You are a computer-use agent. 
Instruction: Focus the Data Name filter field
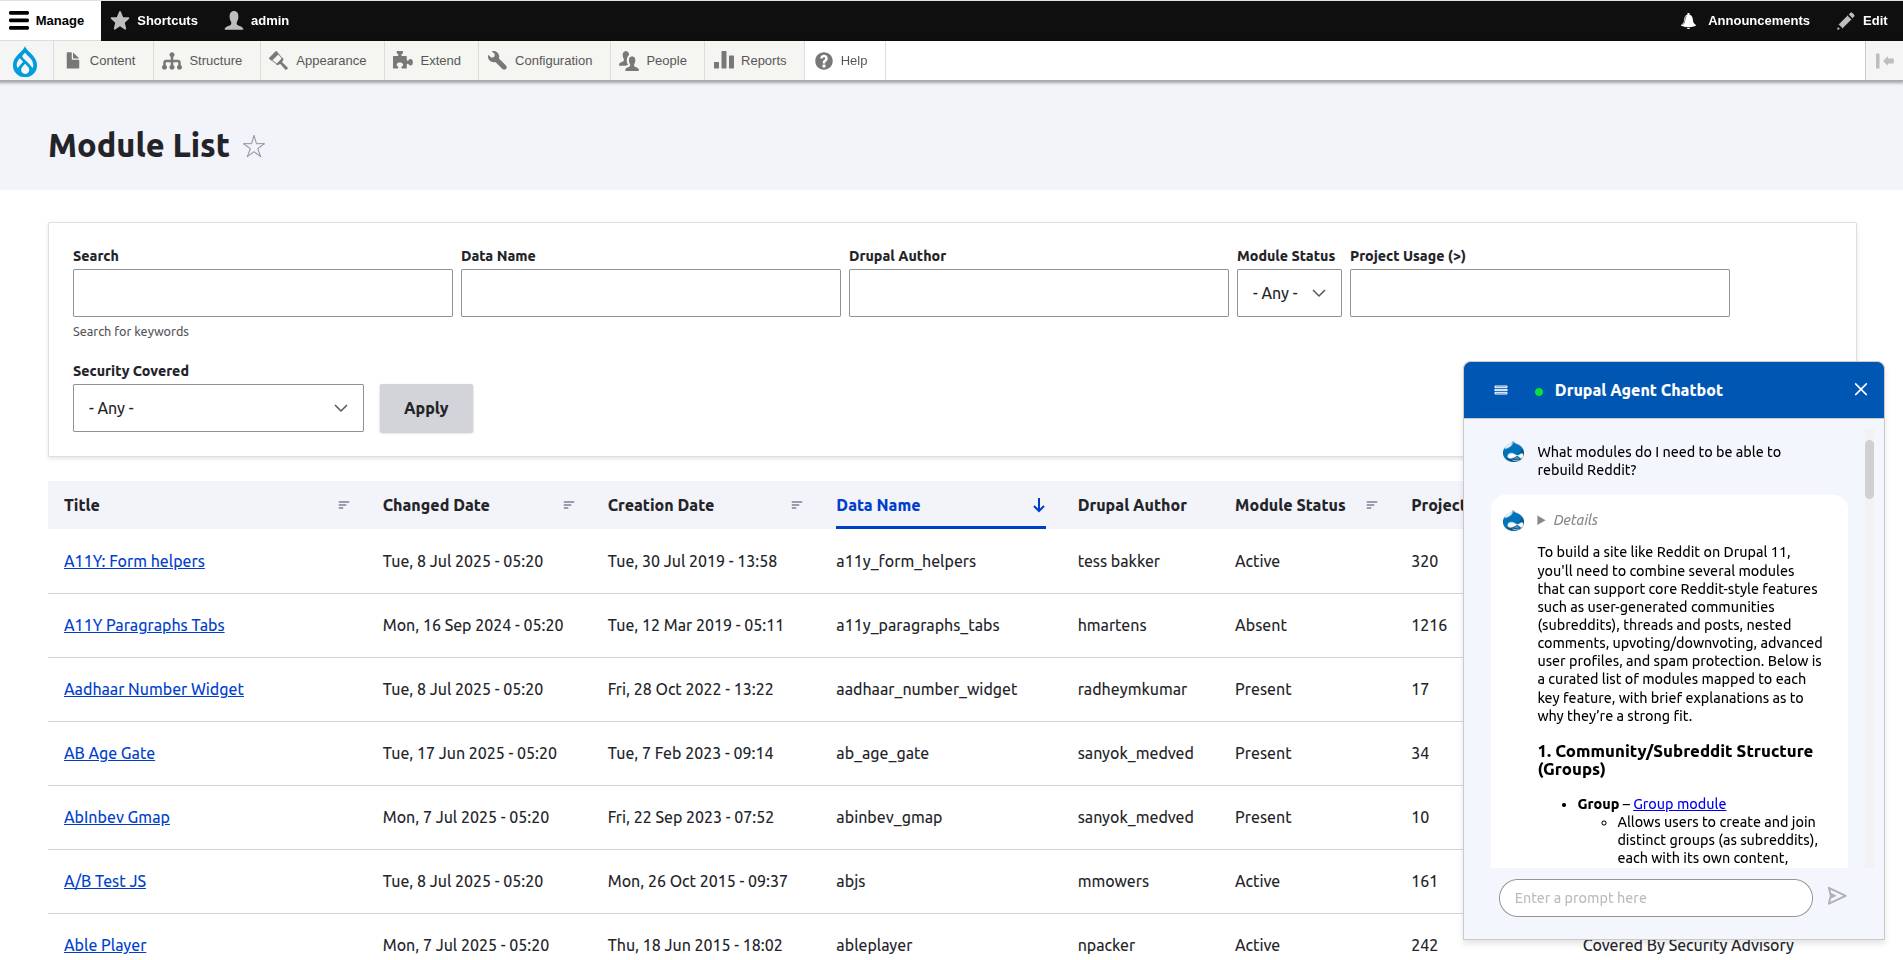(x=651, y=293)
